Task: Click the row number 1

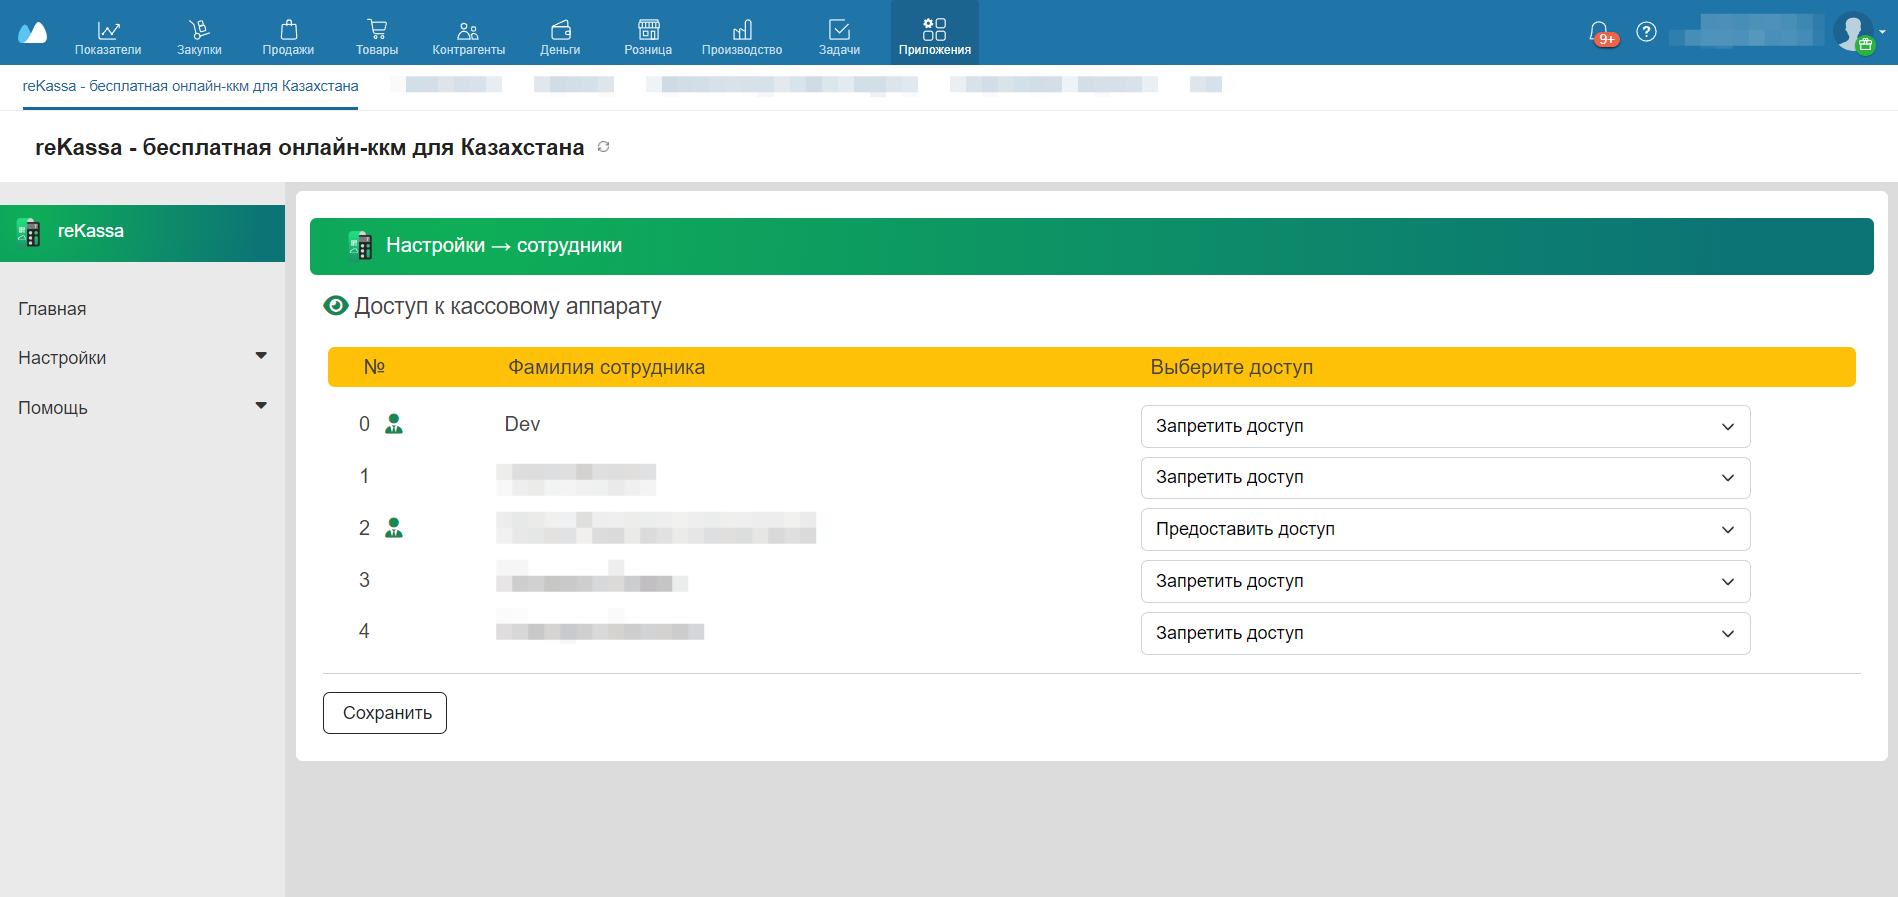Action: tap(364, 476)
